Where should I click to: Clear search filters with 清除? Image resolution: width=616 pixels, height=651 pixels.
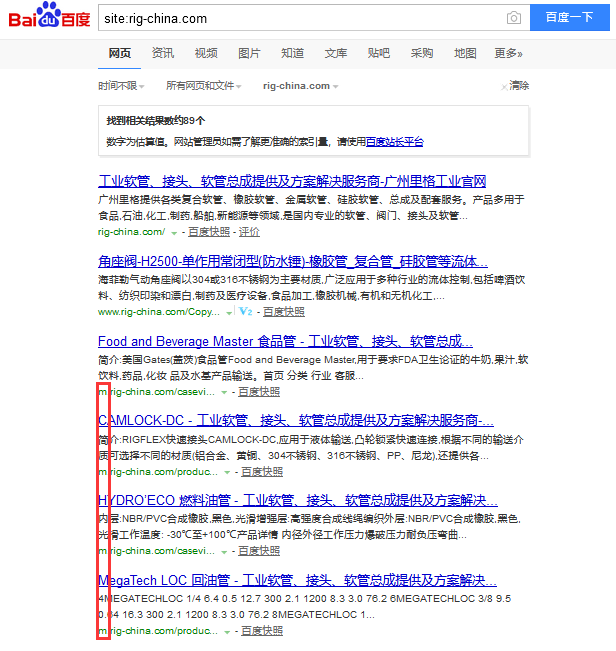coord(515,86)
